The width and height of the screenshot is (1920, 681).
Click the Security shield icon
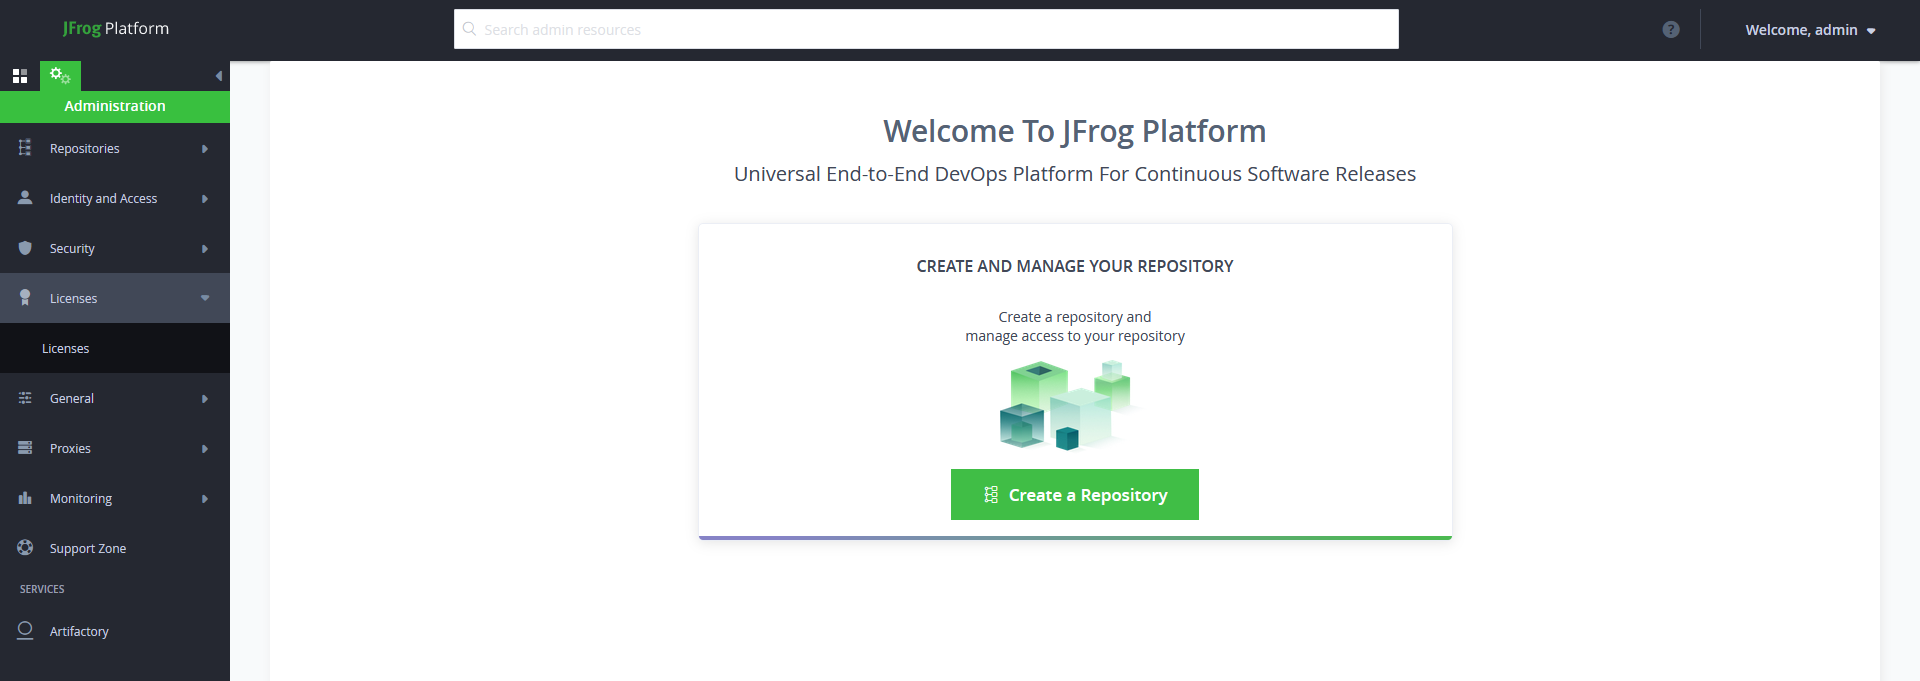25,248
